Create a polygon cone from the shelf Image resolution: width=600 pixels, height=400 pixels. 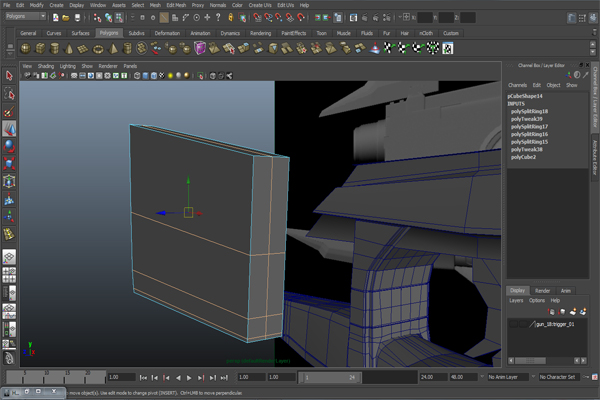click(69, 49)
